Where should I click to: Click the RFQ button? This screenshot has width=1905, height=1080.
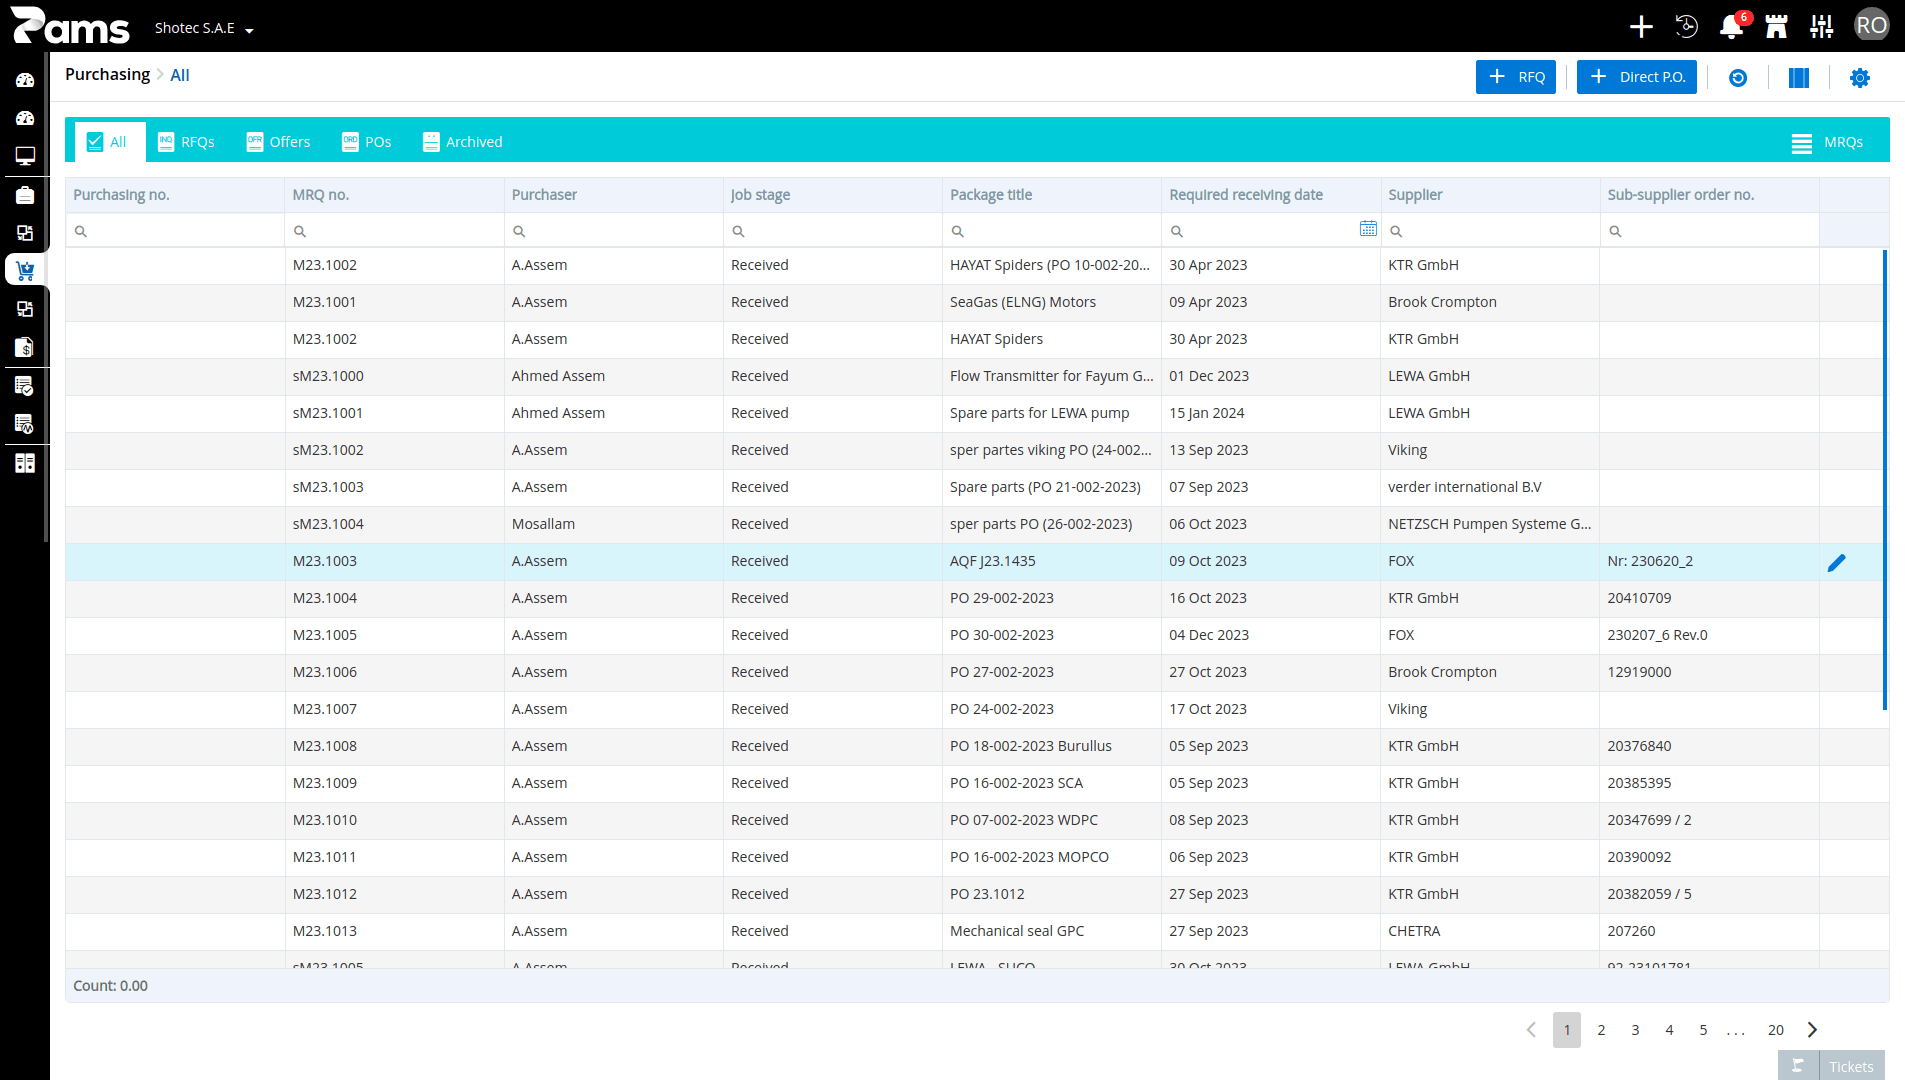(x=1516, y=77)
